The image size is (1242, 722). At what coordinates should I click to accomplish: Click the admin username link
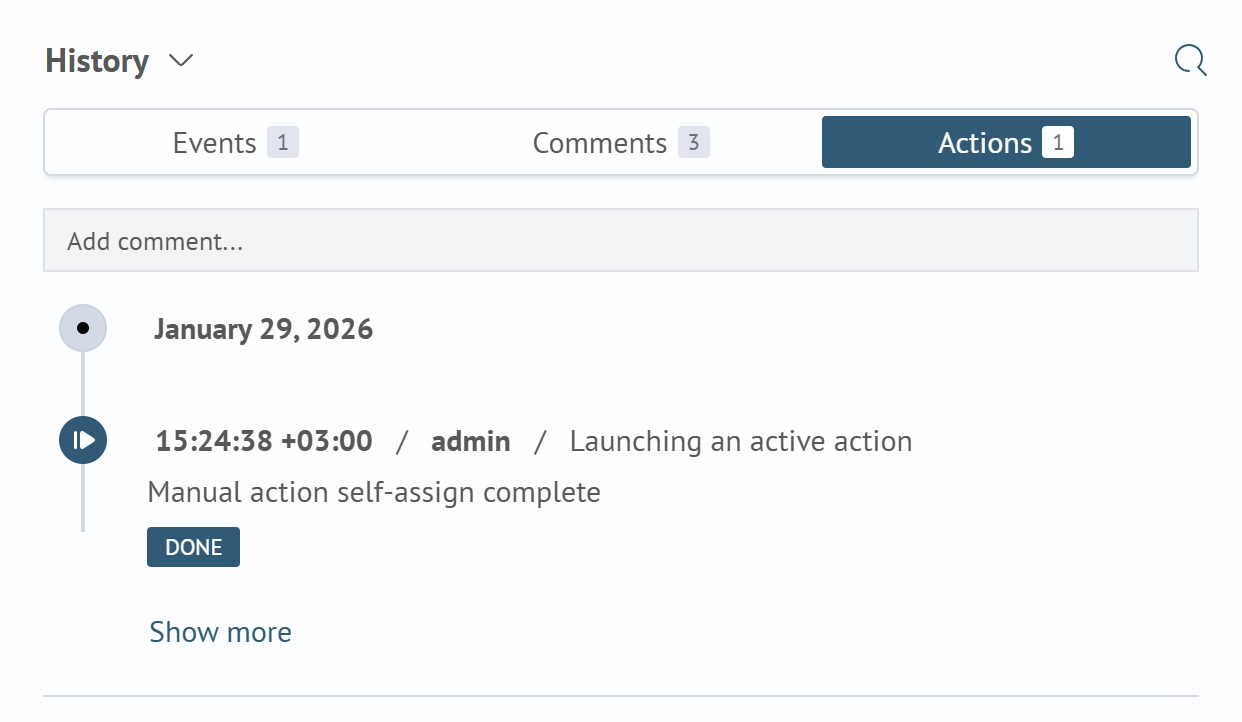(471, 441)
